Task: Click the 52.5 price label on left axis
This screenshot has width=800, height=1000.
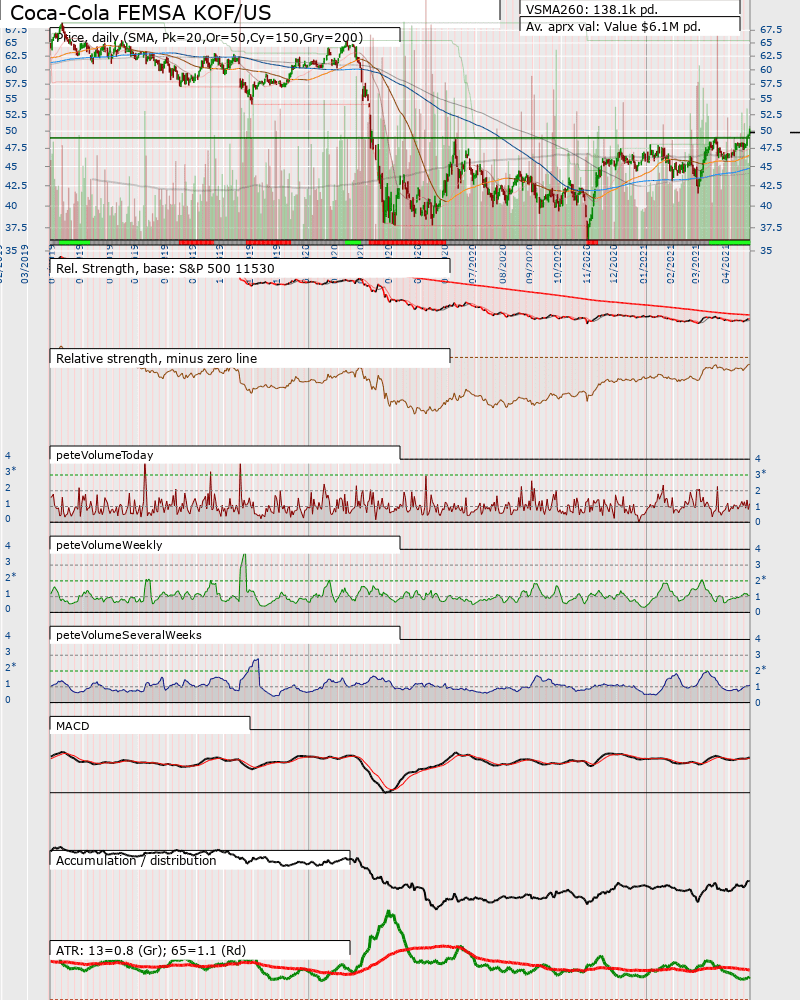Action: [16, 114]
